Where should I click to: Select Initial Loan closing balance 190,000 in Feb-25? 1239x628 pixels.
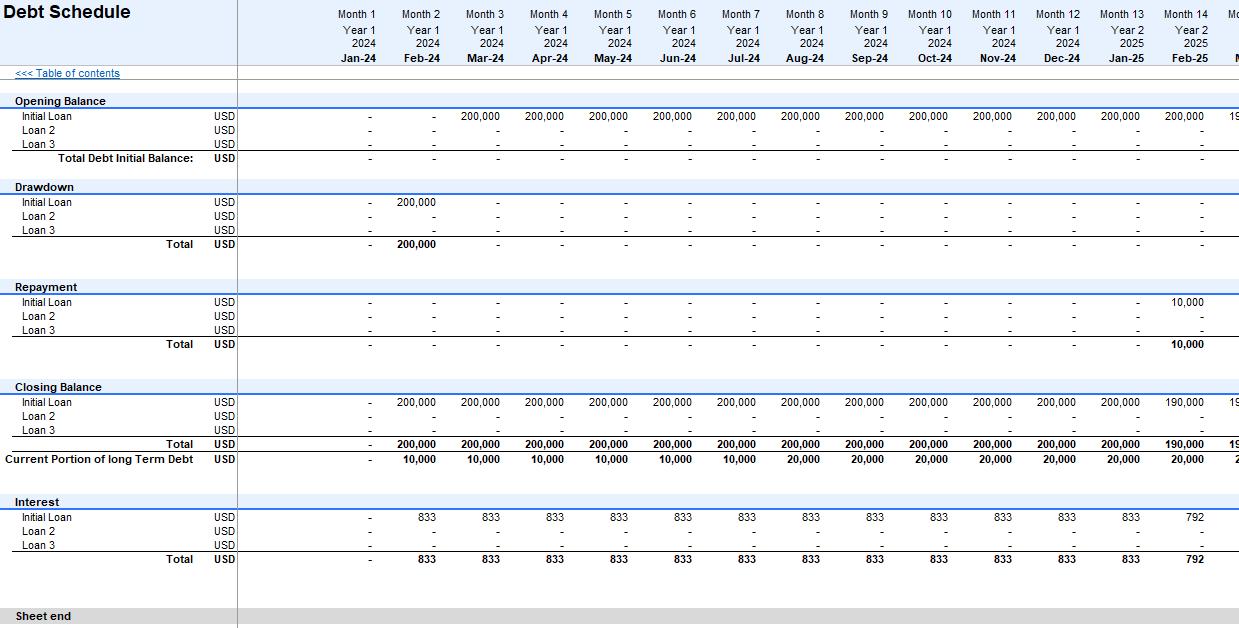click(1184, 402)
